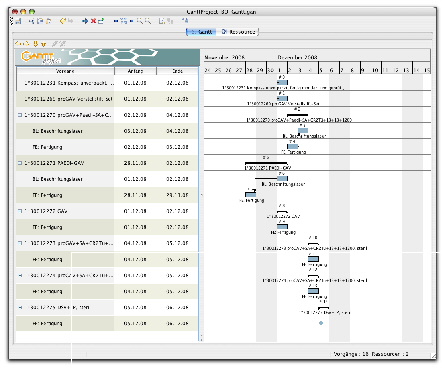
Task: Click the grid icon between blue squares
Action: click(124, 21)
